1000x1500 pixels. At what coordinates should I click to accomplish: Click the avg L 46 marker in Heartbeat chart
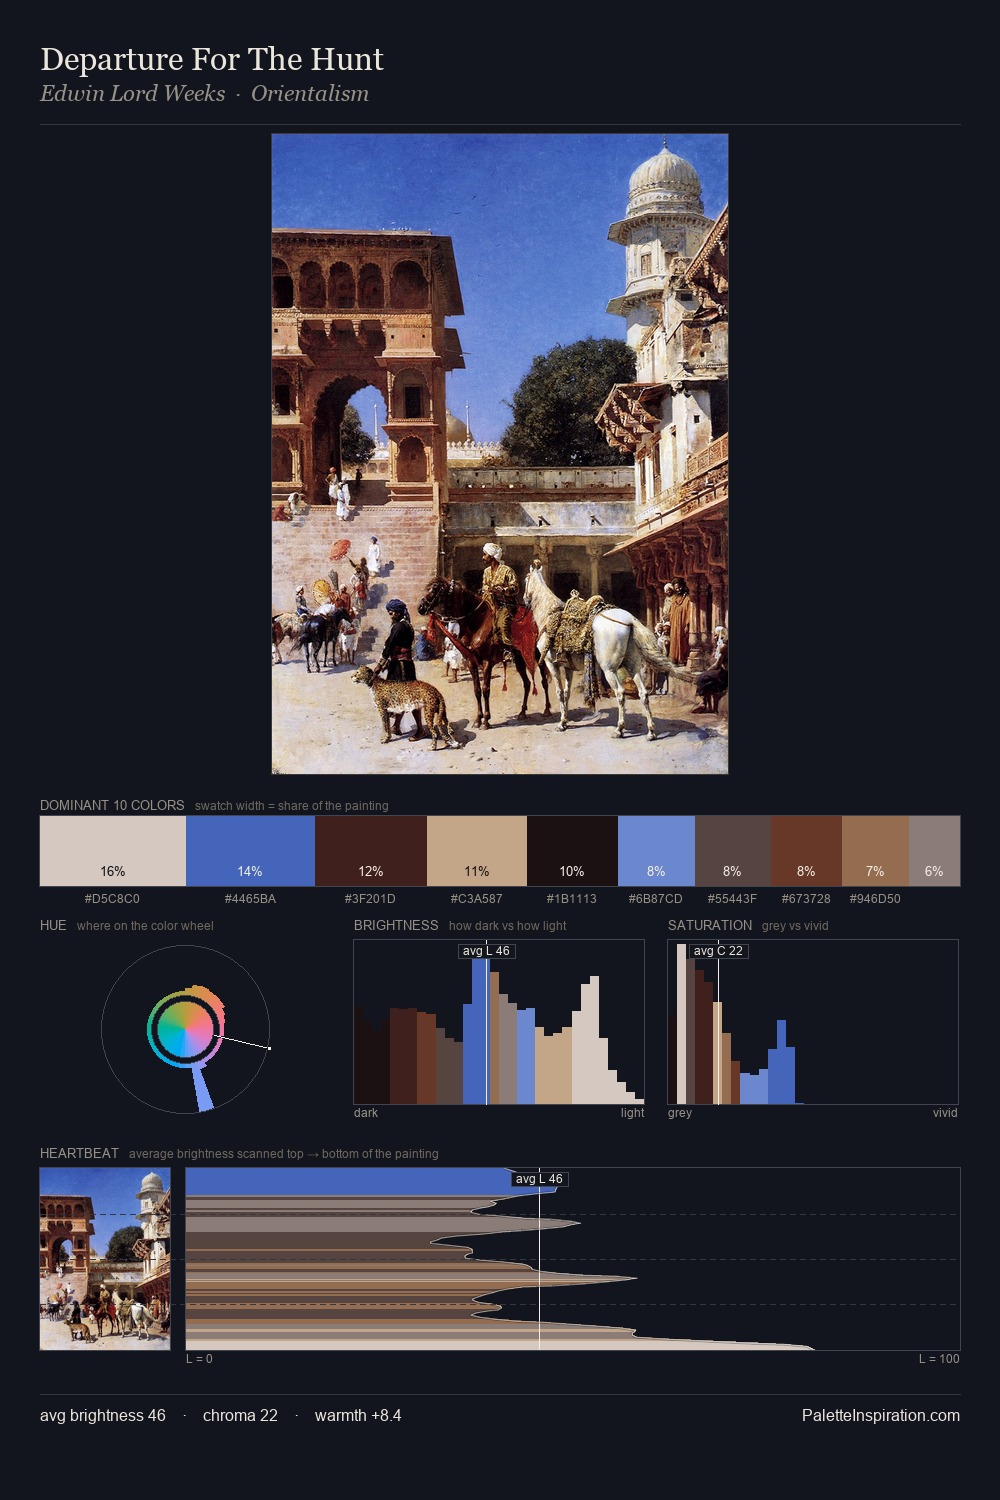(x=539, y=1179)
